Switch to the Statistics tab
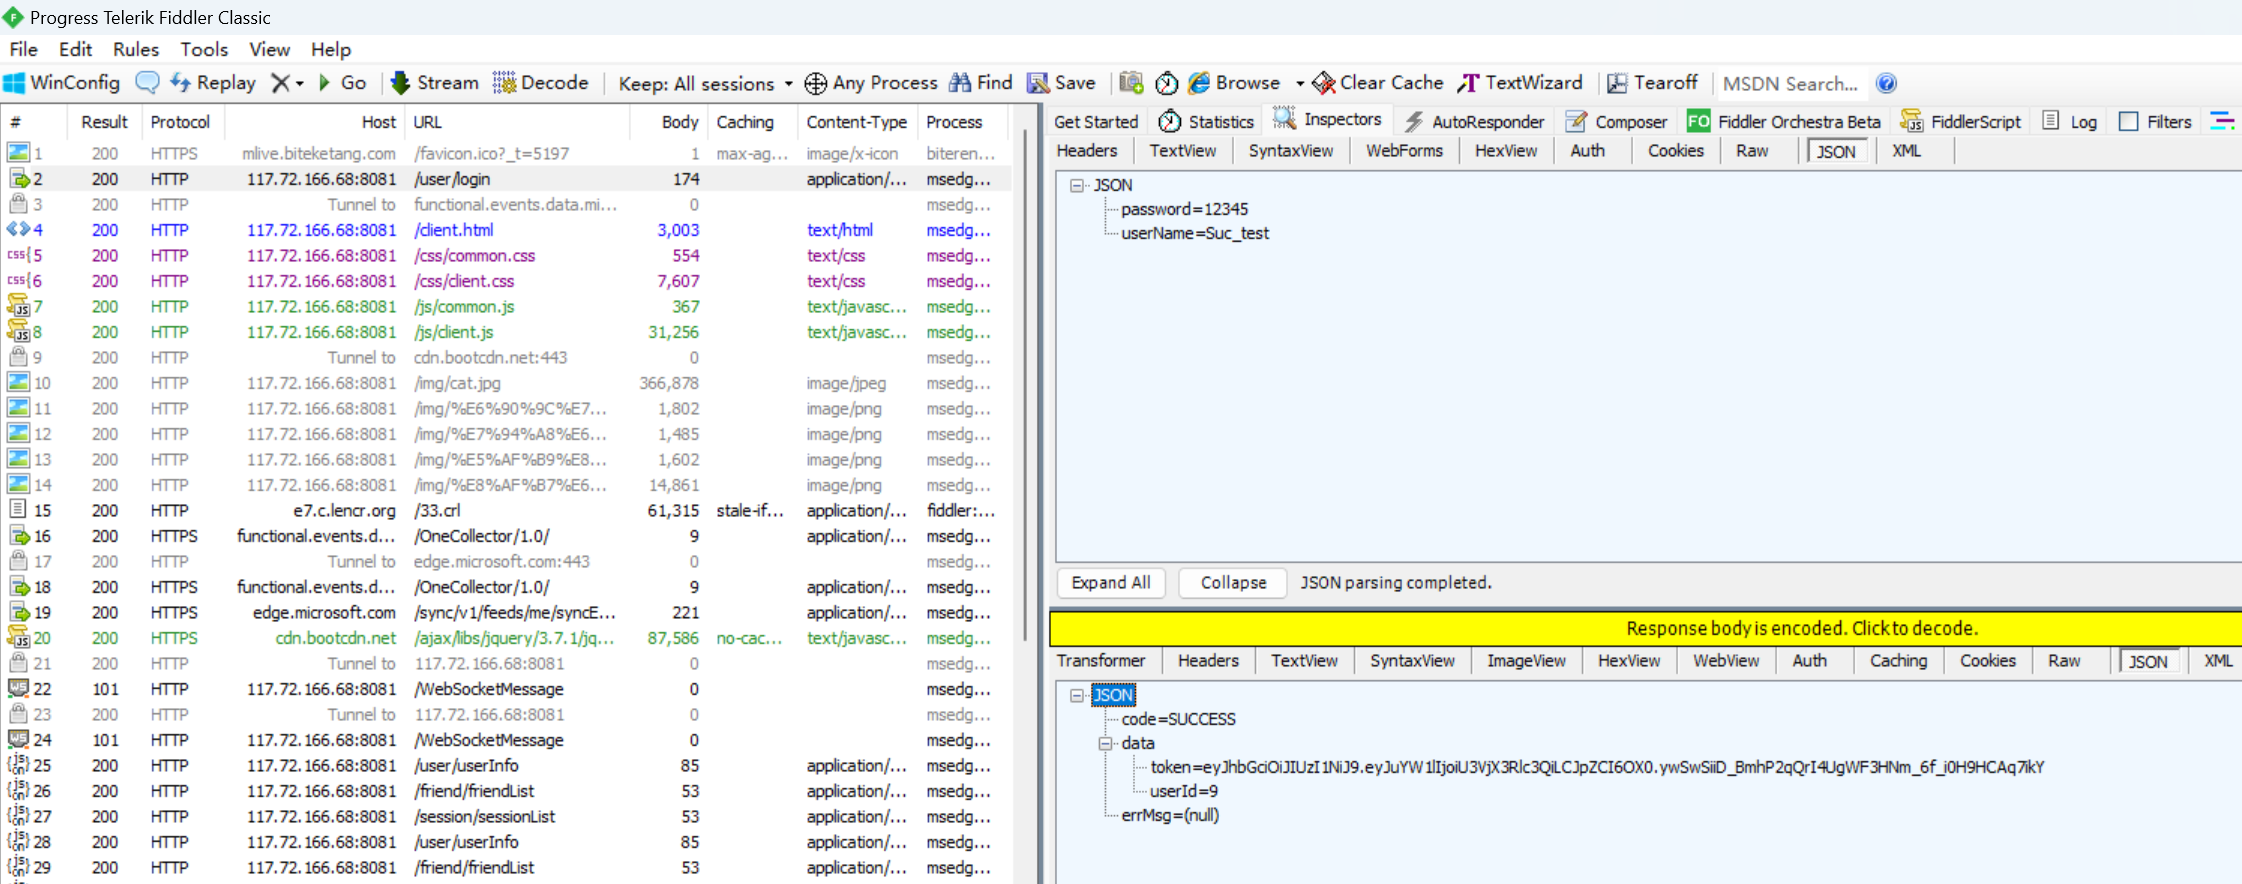This screenshot has width=2242, height=884. point(1206,122)
